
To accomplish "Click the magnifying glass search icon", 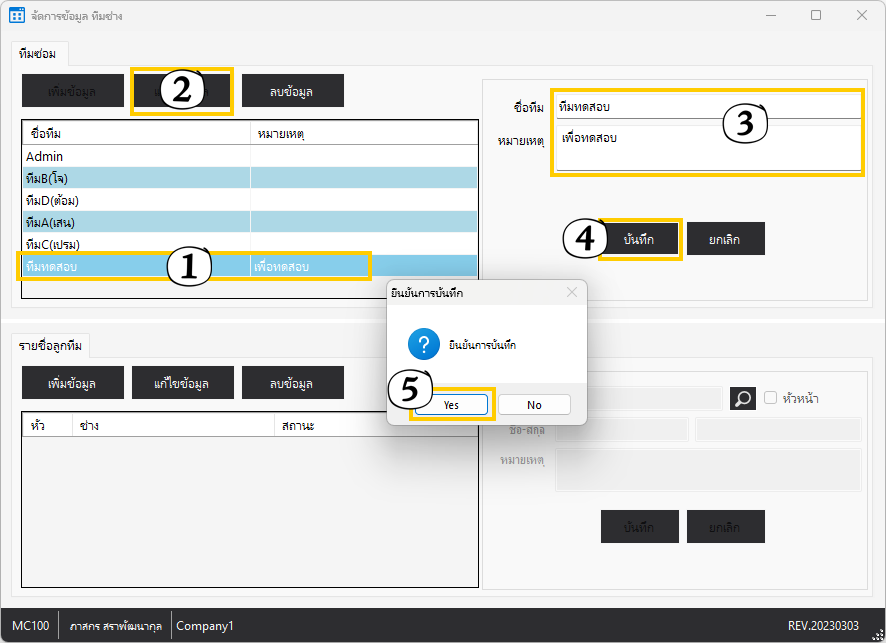I will pyautogui.click(x=743, y=398).
